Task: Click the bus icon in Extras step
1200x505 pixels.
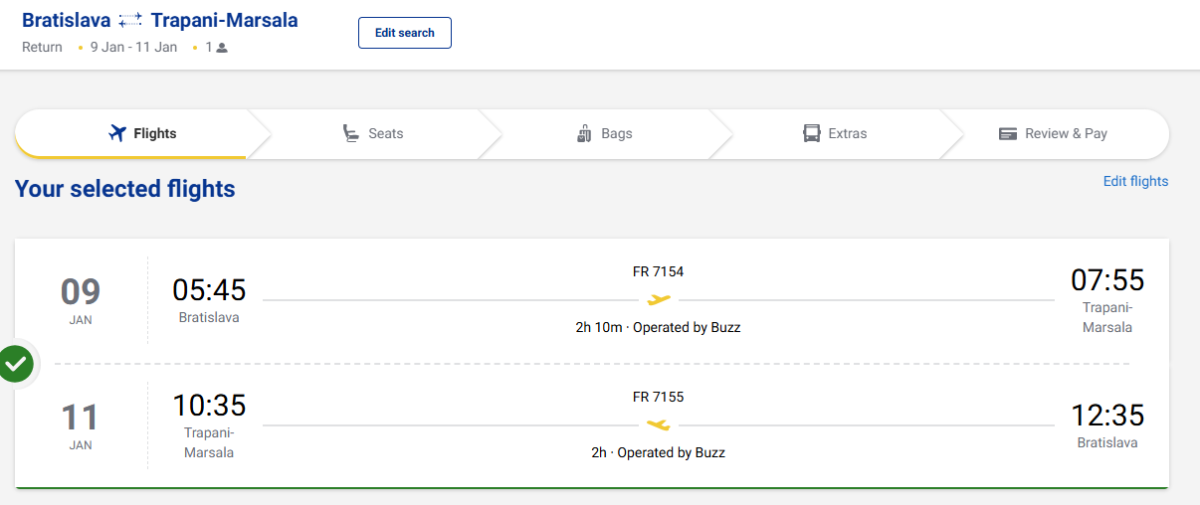Action: tap(812, 133)
